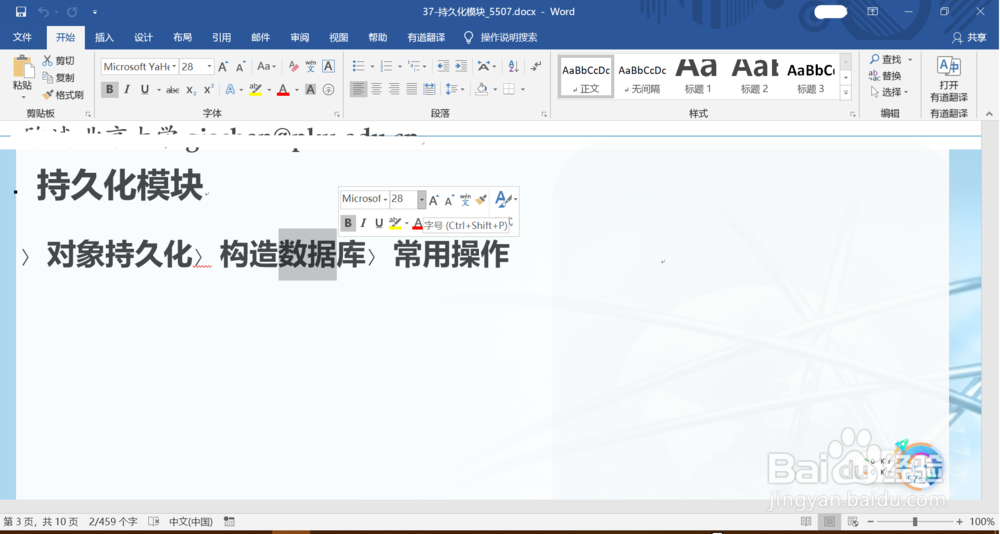Switch to the 设计 tab
The height and width of the screenshot is (534, 1000).
[x=143, y=38]
